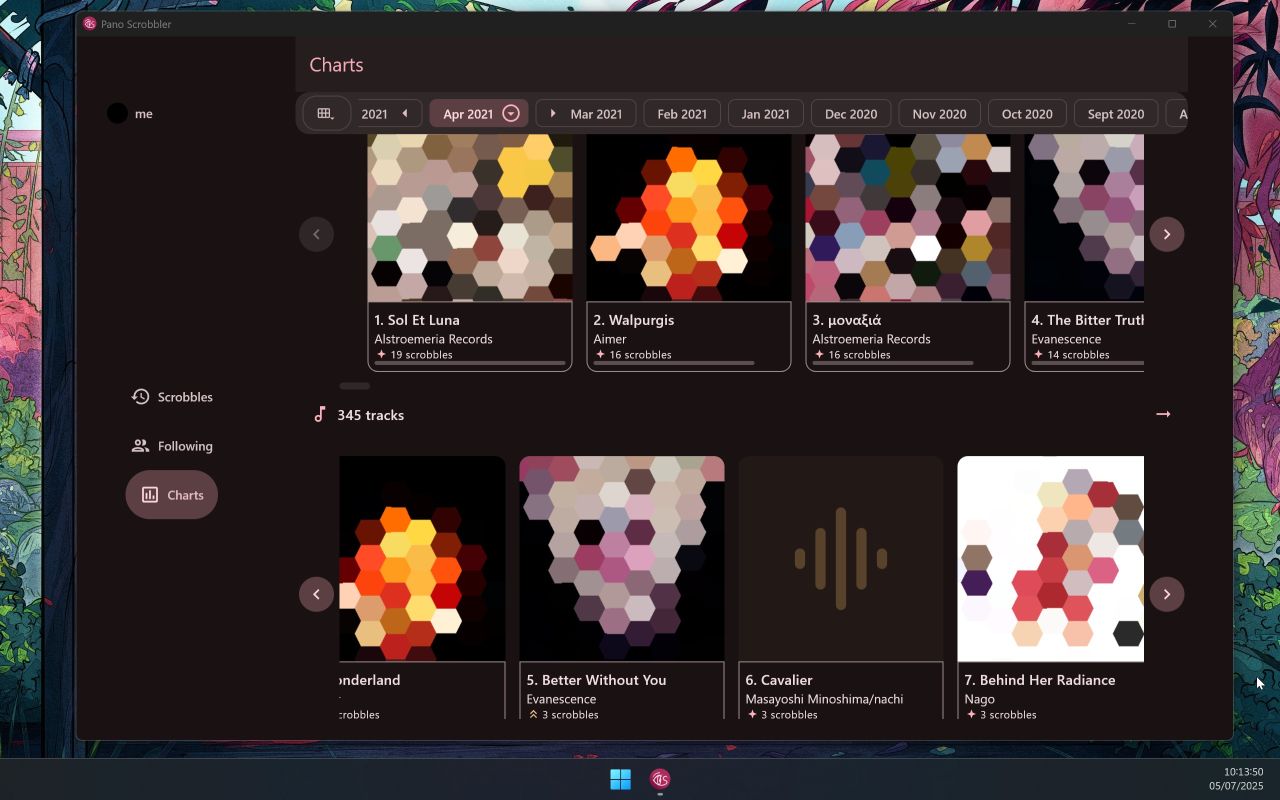1280x800 pixels.
Task: Open the Behind Her Radiance track artwork
Action: click(1051, 559)
